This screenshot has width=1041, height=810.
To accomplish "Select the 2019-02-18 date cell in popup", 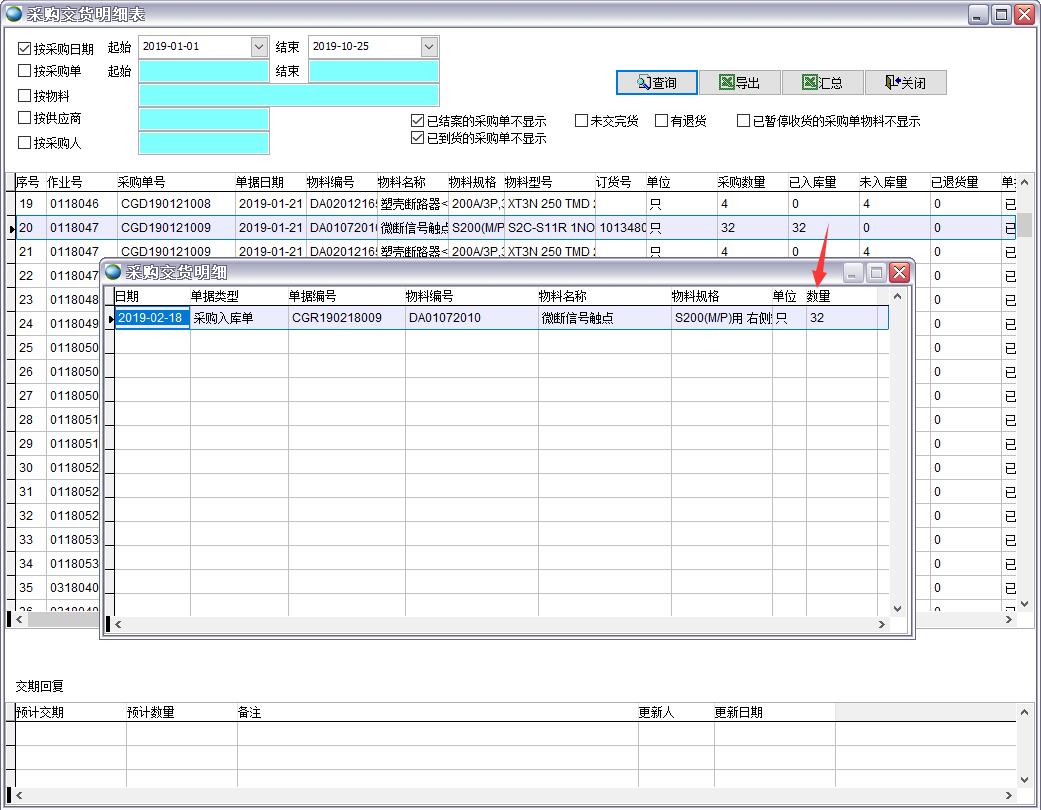I will pos(152,318).
